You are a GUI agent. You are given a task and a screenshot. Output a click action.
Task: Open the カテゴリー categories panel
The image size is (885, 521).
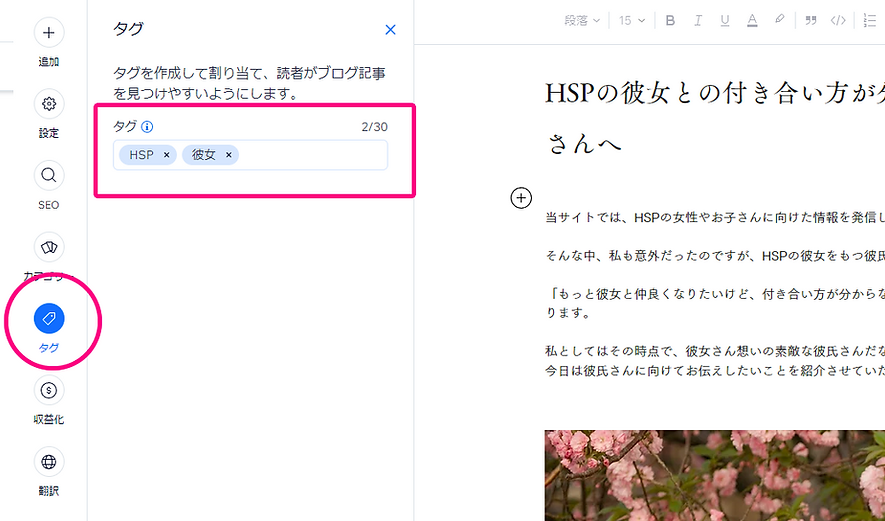(49, 247)
